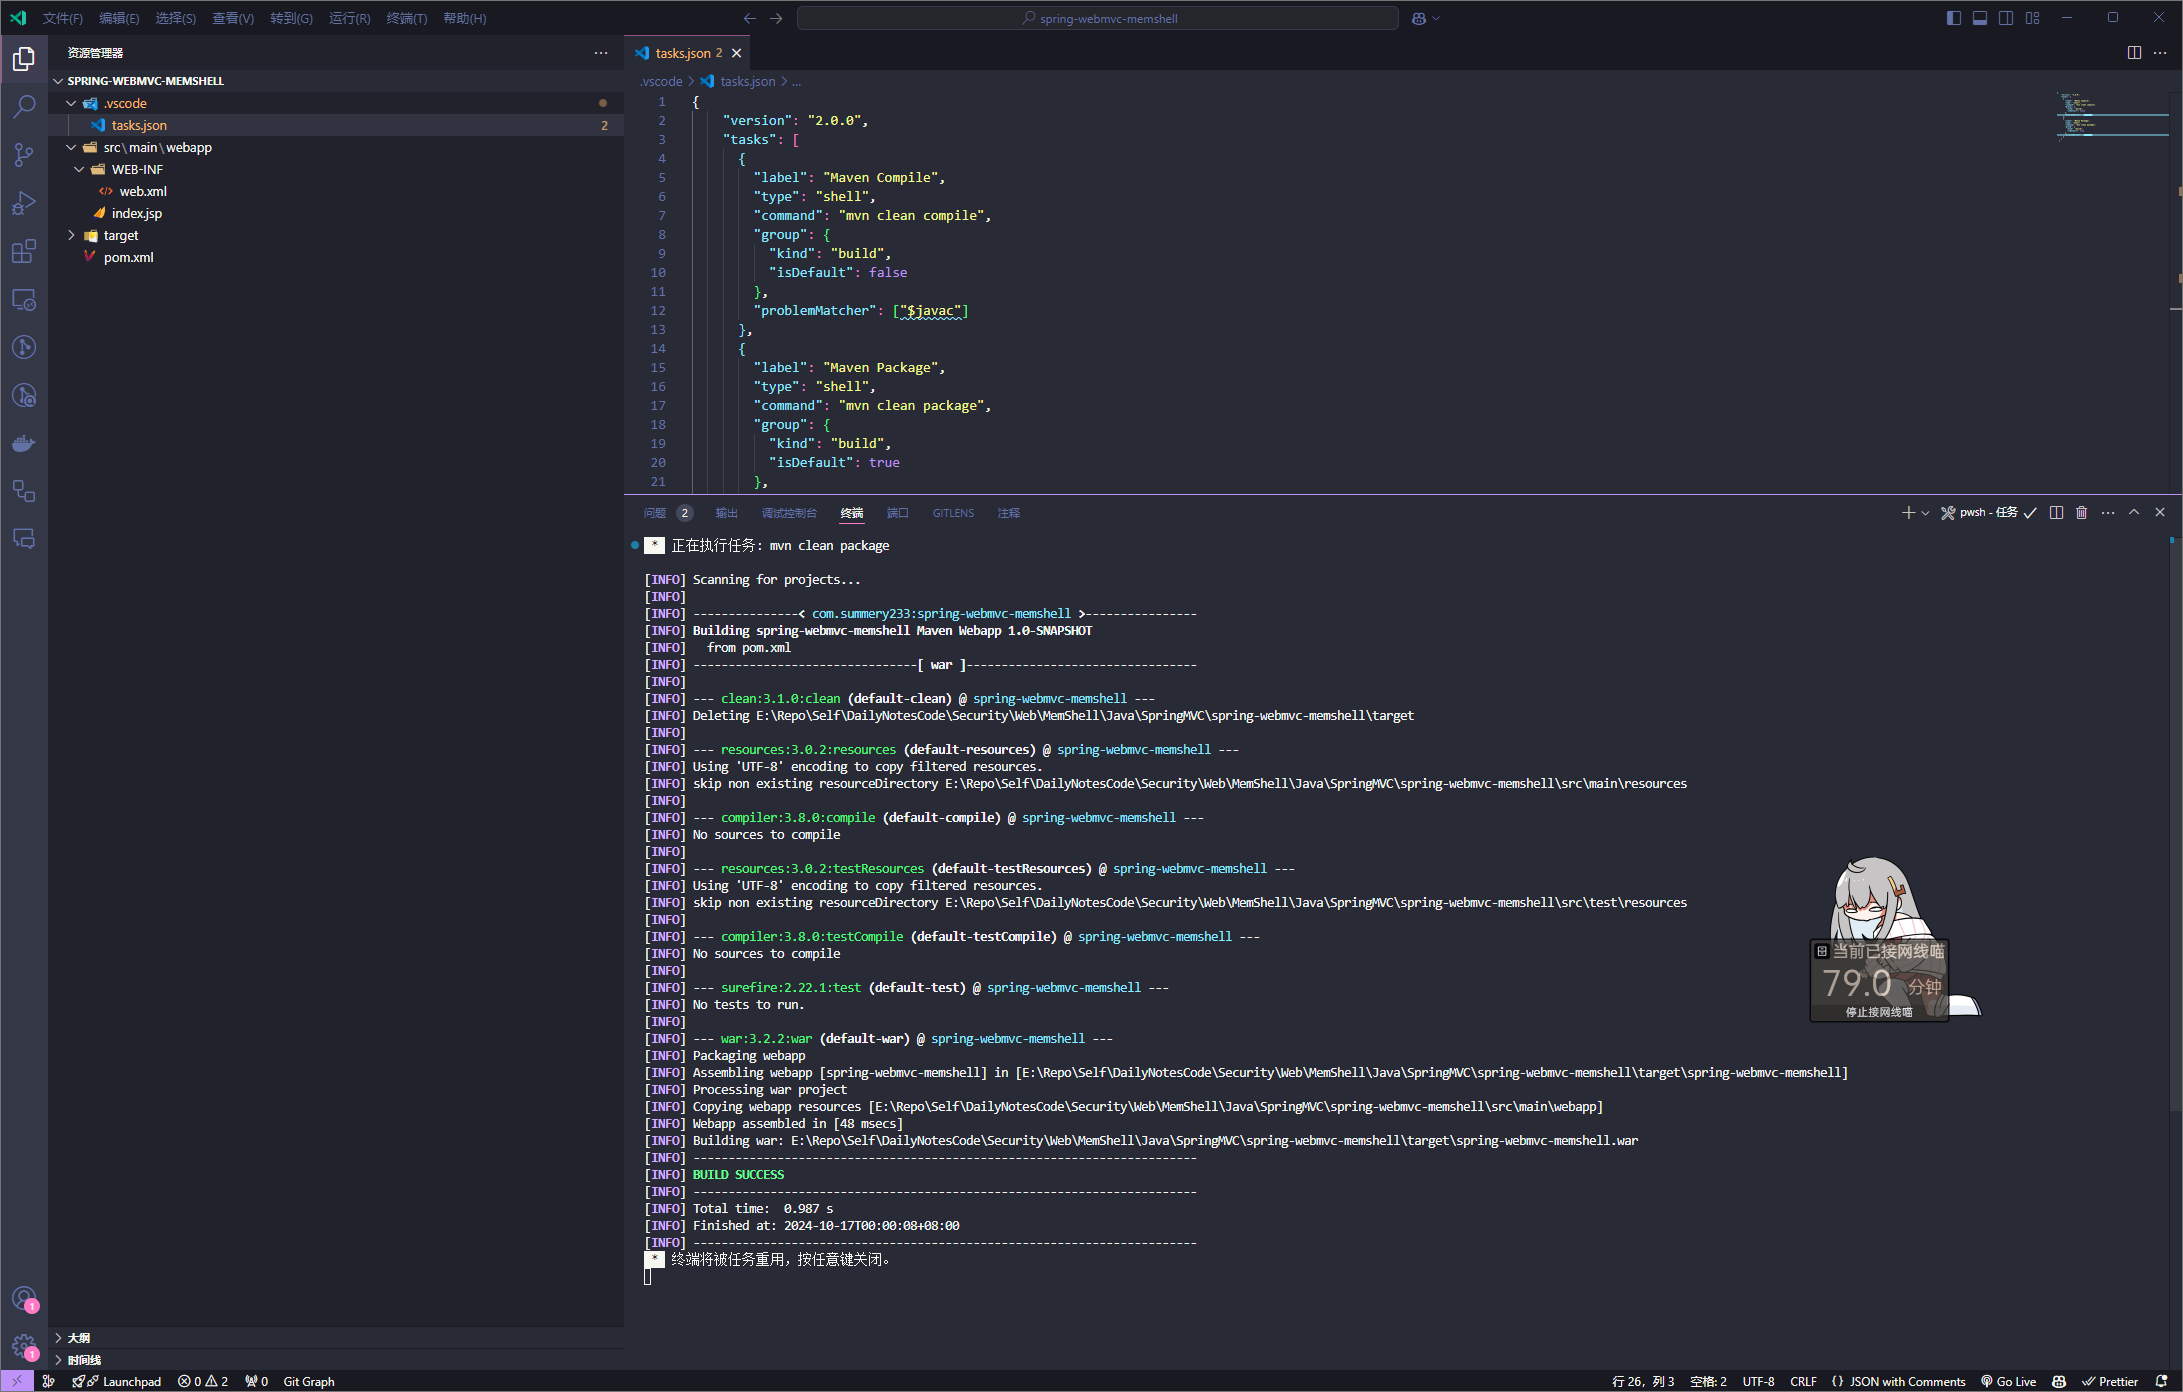This screenshot has height=1392, width=2183.
Task: Open the Source Control view
Action: pyautogui.click(x=24, y=154)
